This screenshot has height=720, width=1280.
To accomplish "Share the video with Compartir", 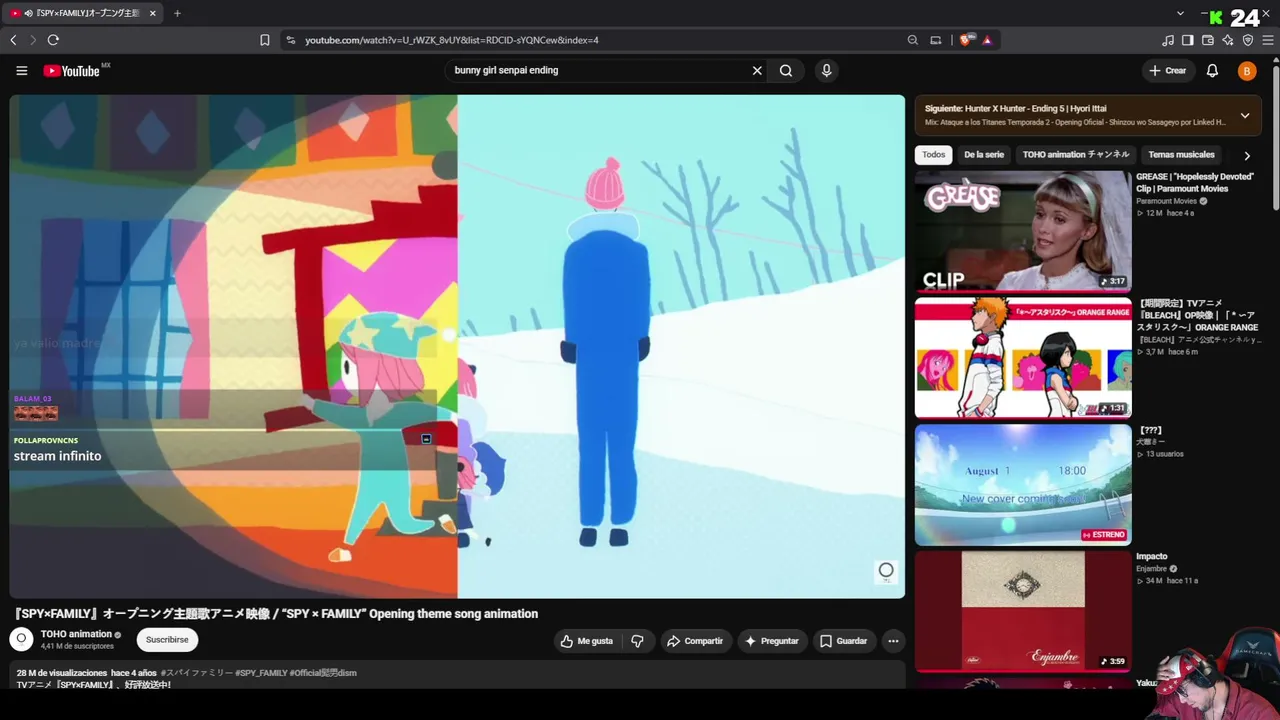I will (x=695, y=641).
